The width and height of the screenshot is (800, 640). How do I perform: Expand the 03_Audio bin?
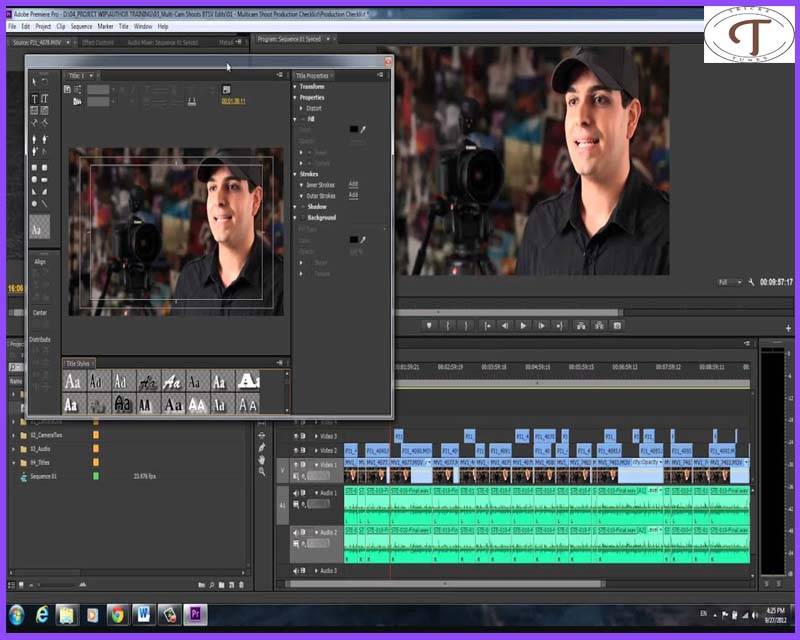pyautogui.click(x=14, y=449)
